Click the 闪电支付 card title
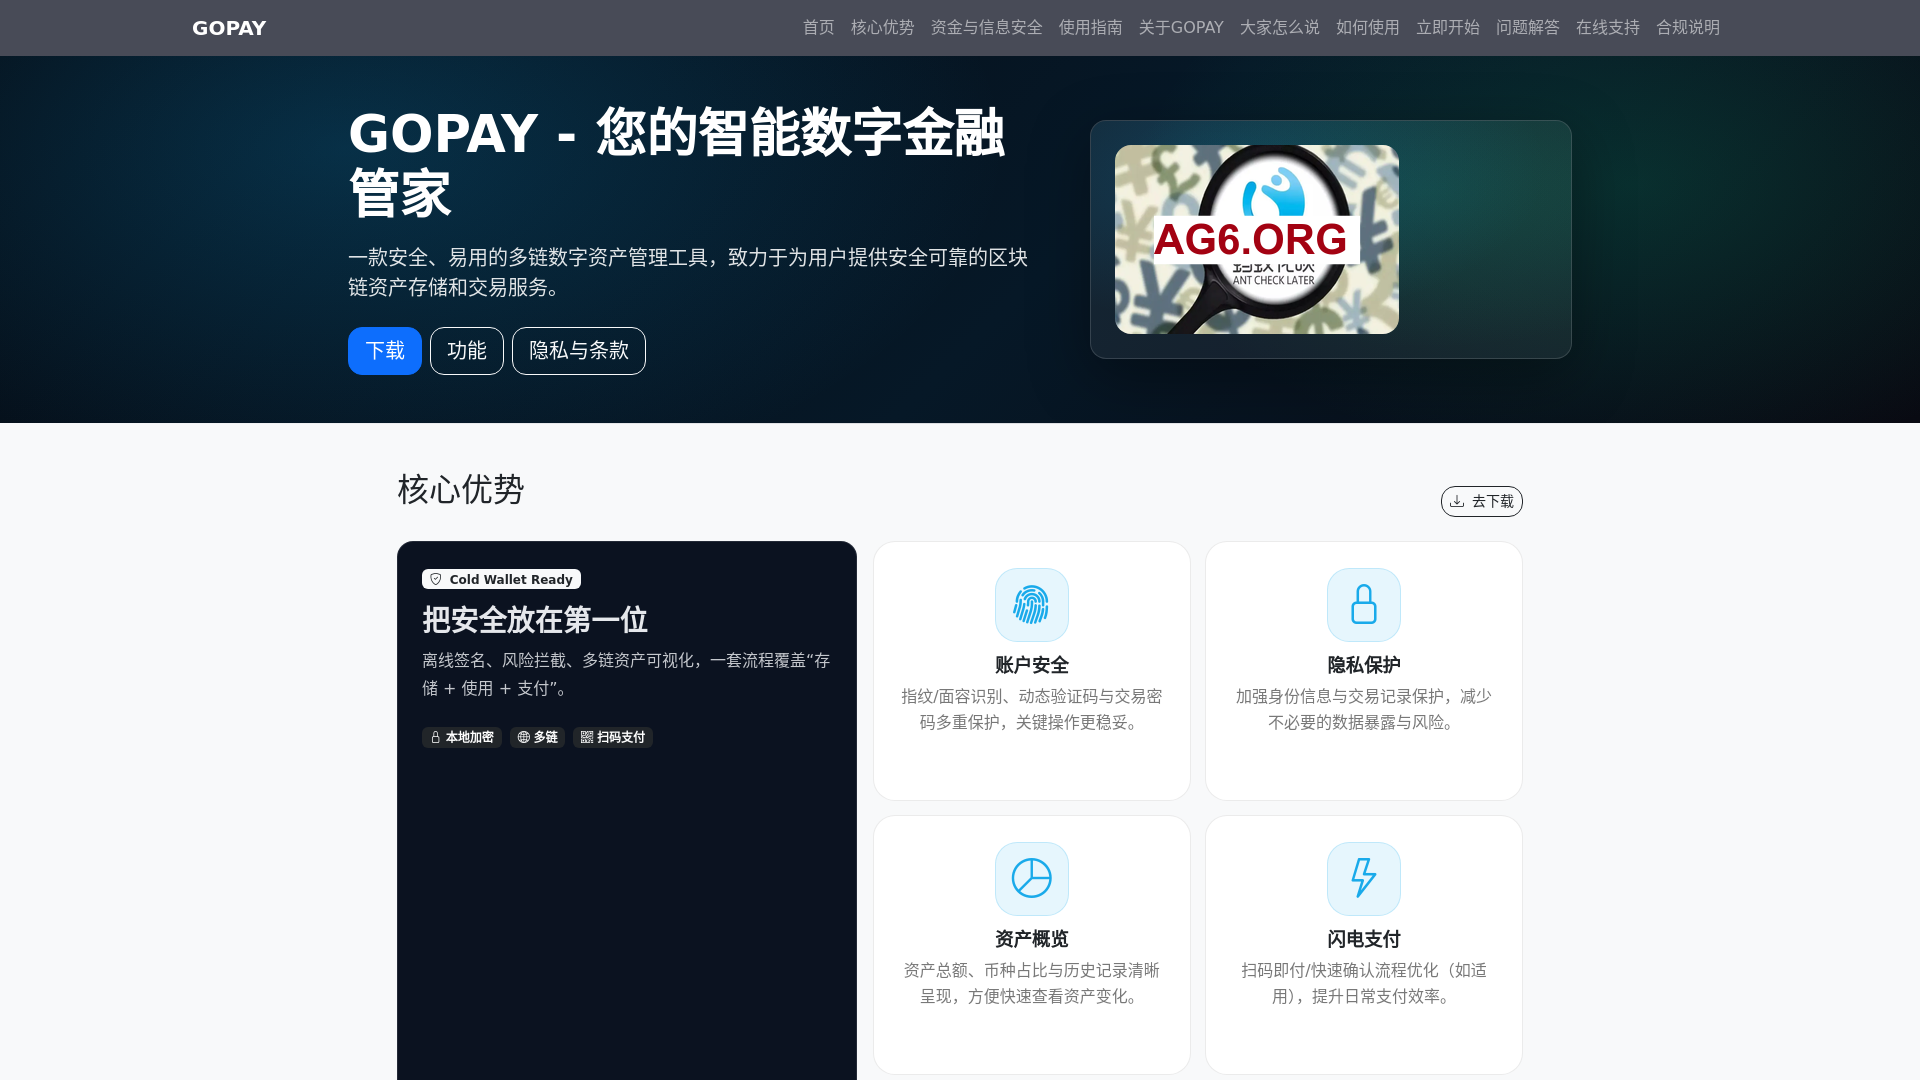 tap(1363, 939)
